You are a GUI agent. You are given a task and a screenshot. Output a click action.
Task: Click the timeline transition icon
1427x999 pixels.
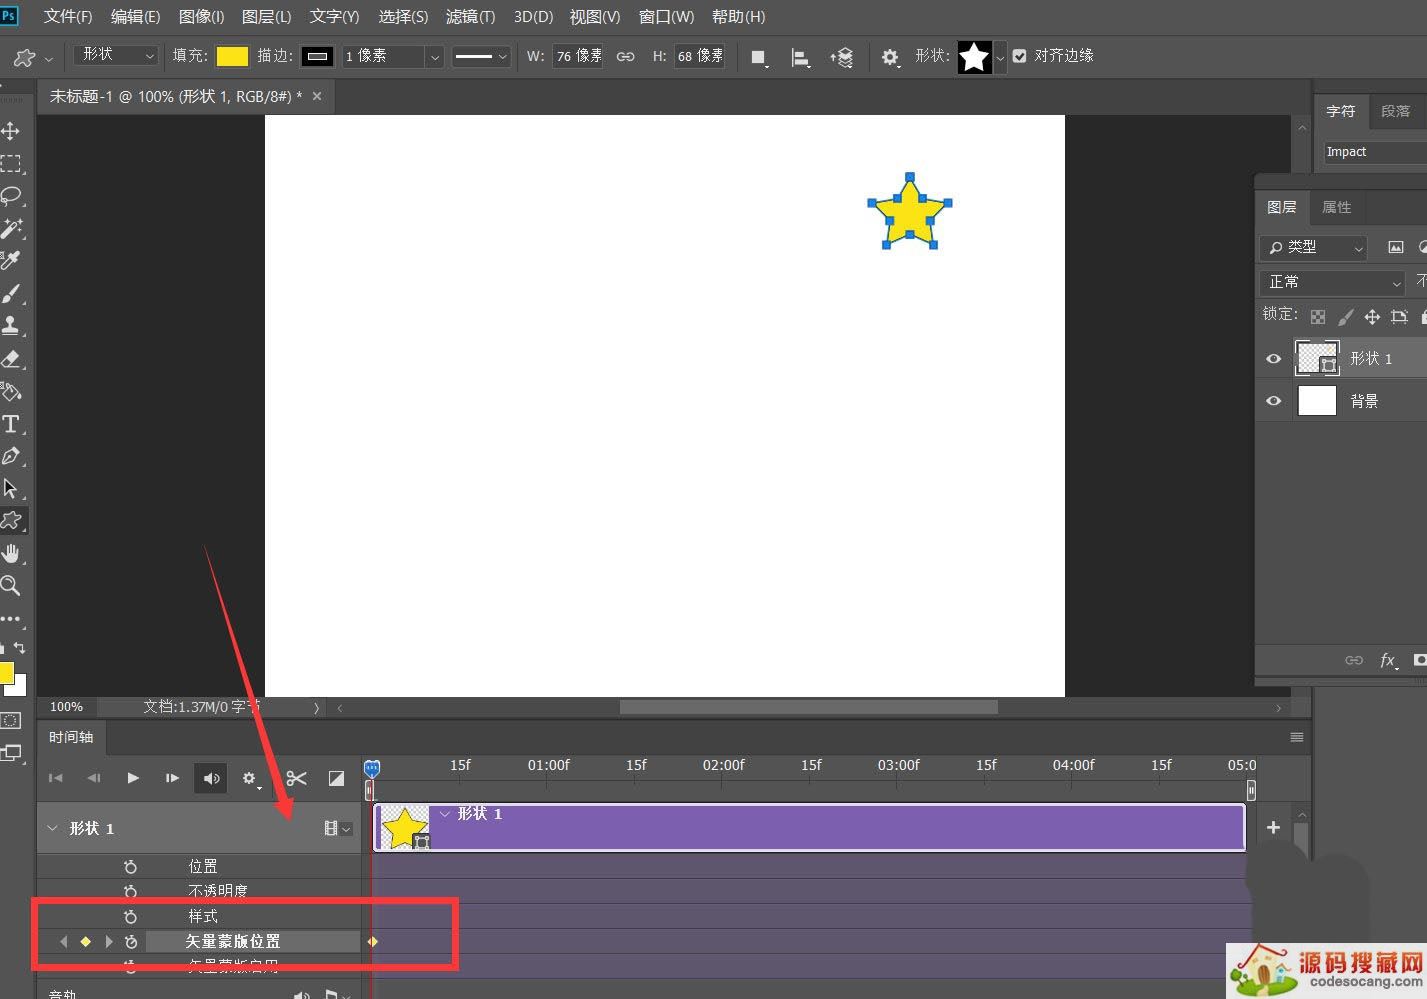336,778
